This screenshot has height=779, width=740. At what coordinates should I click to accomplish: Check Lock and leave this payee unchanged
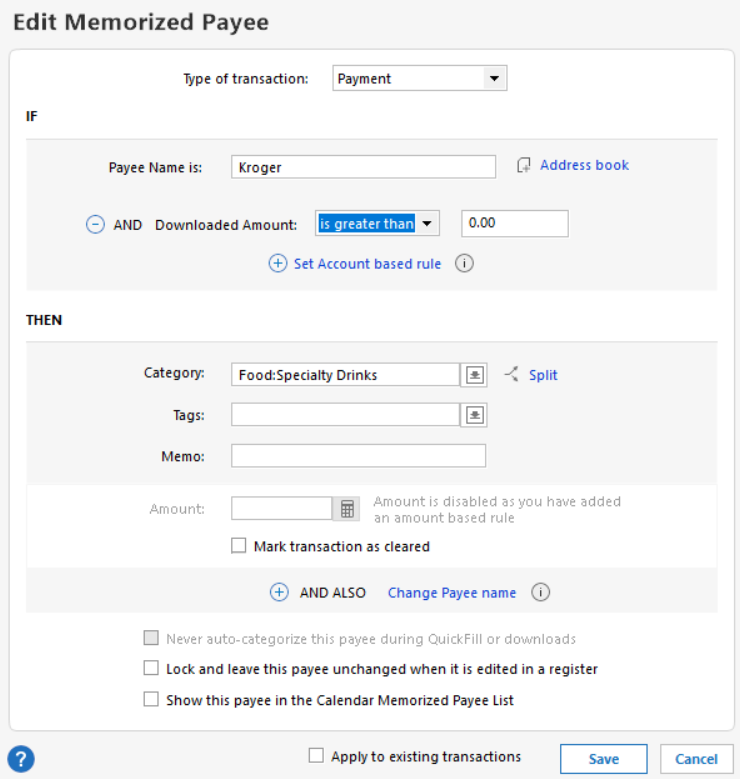[x=151, y=668]
